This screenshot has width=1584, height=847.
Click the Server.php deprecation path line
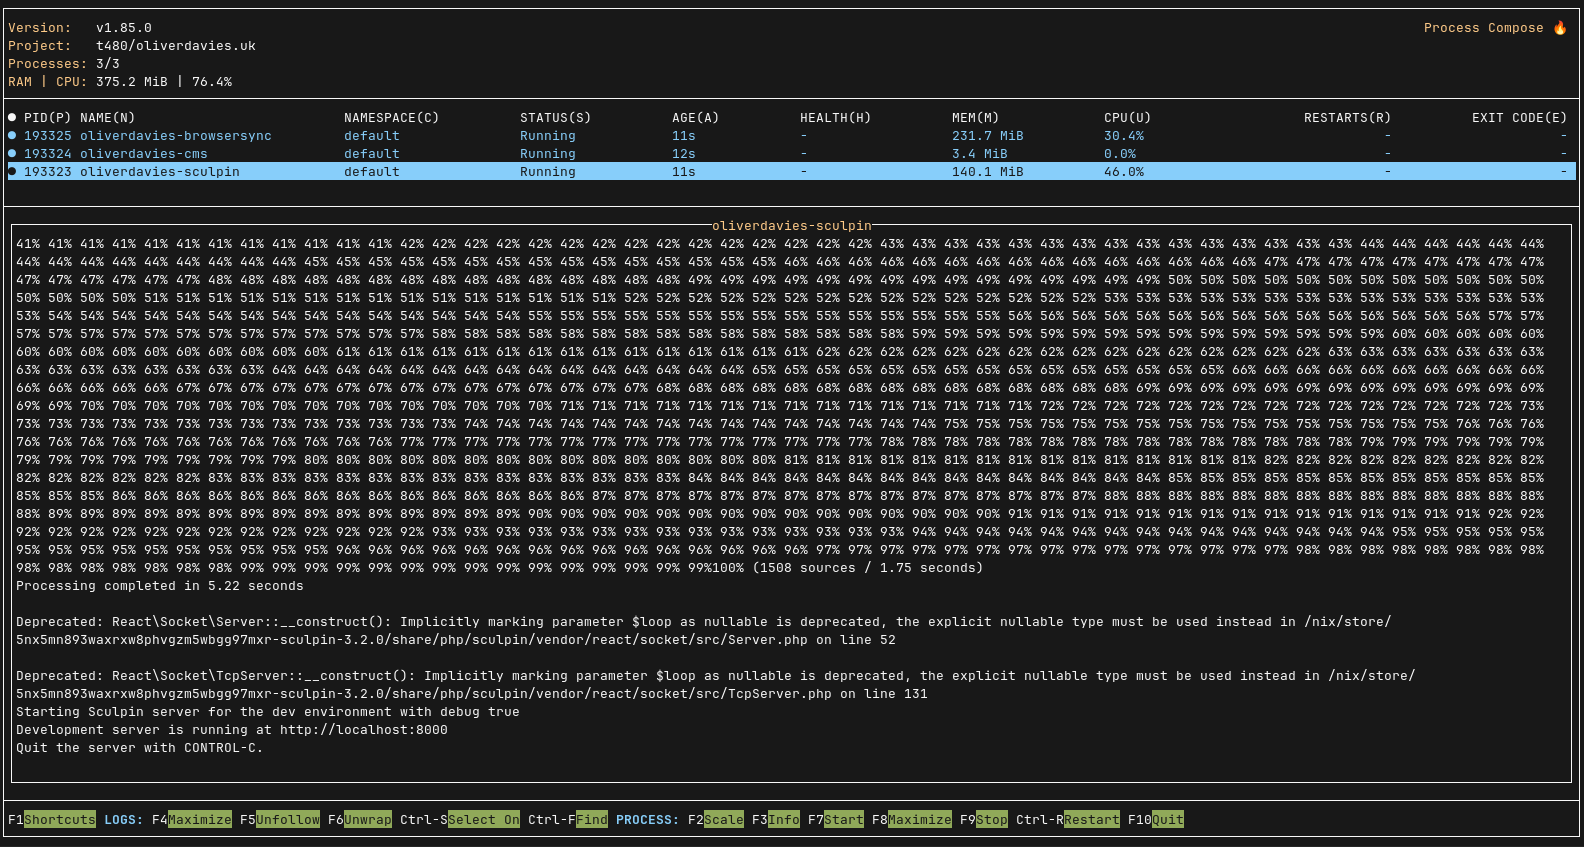(x=456, y=640)
